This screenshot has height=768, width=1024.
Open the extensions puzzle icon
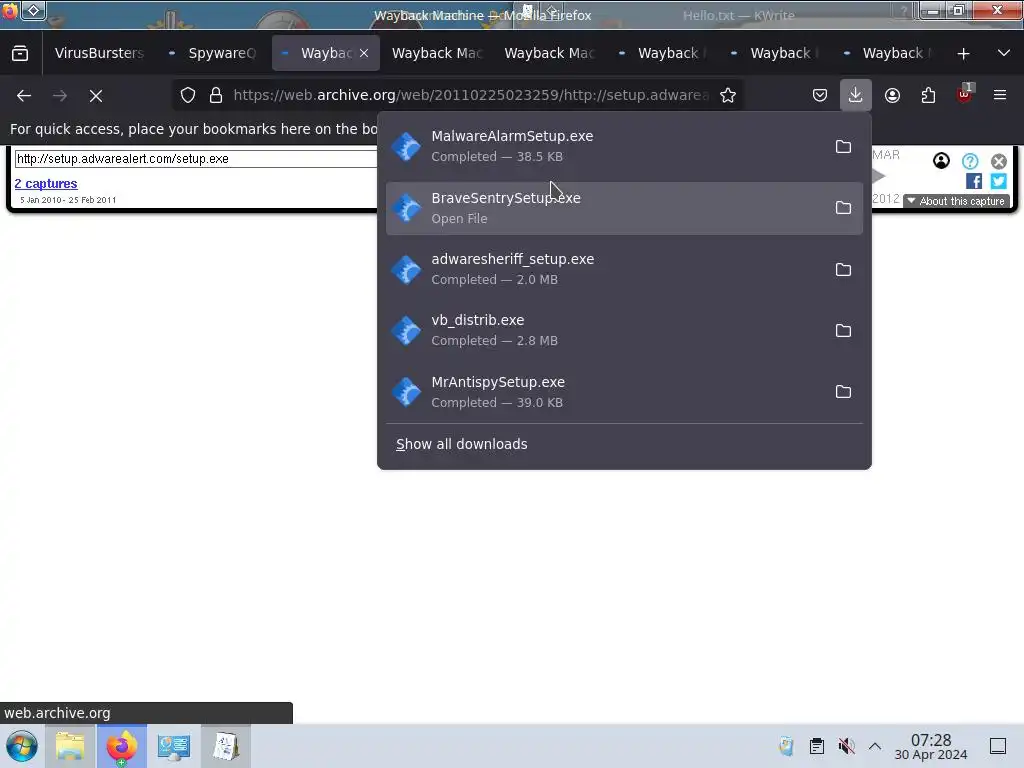tap(928, 95)
